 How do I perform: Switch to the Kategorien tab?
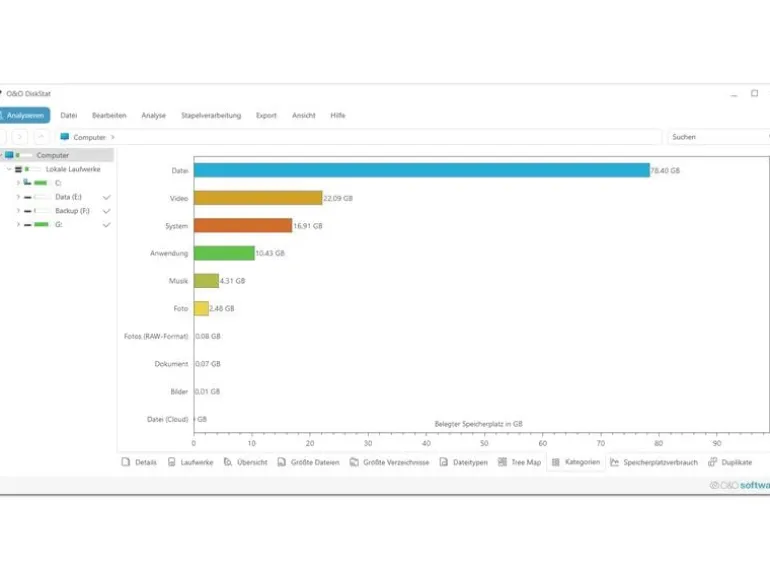576,462
